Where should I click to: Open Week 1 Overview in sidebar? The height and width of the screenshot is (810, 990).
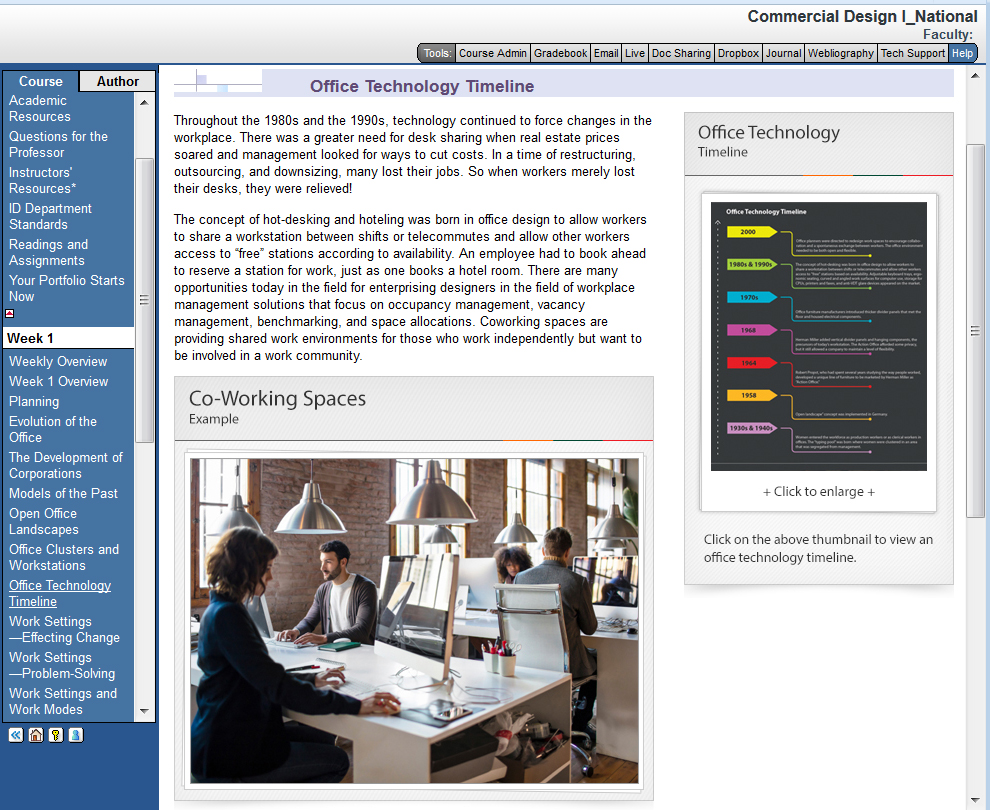[x=58, y=381]
